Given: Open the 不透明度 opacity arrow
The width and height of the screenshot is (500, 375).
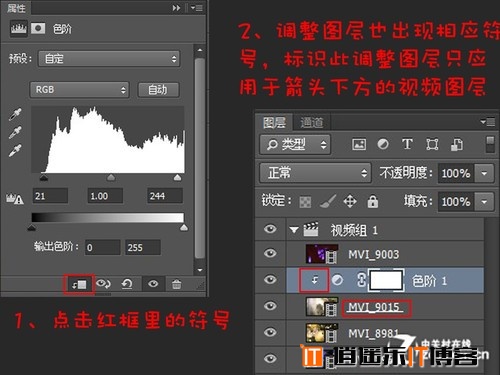Looking at the screenshot, I should [484, 173].
